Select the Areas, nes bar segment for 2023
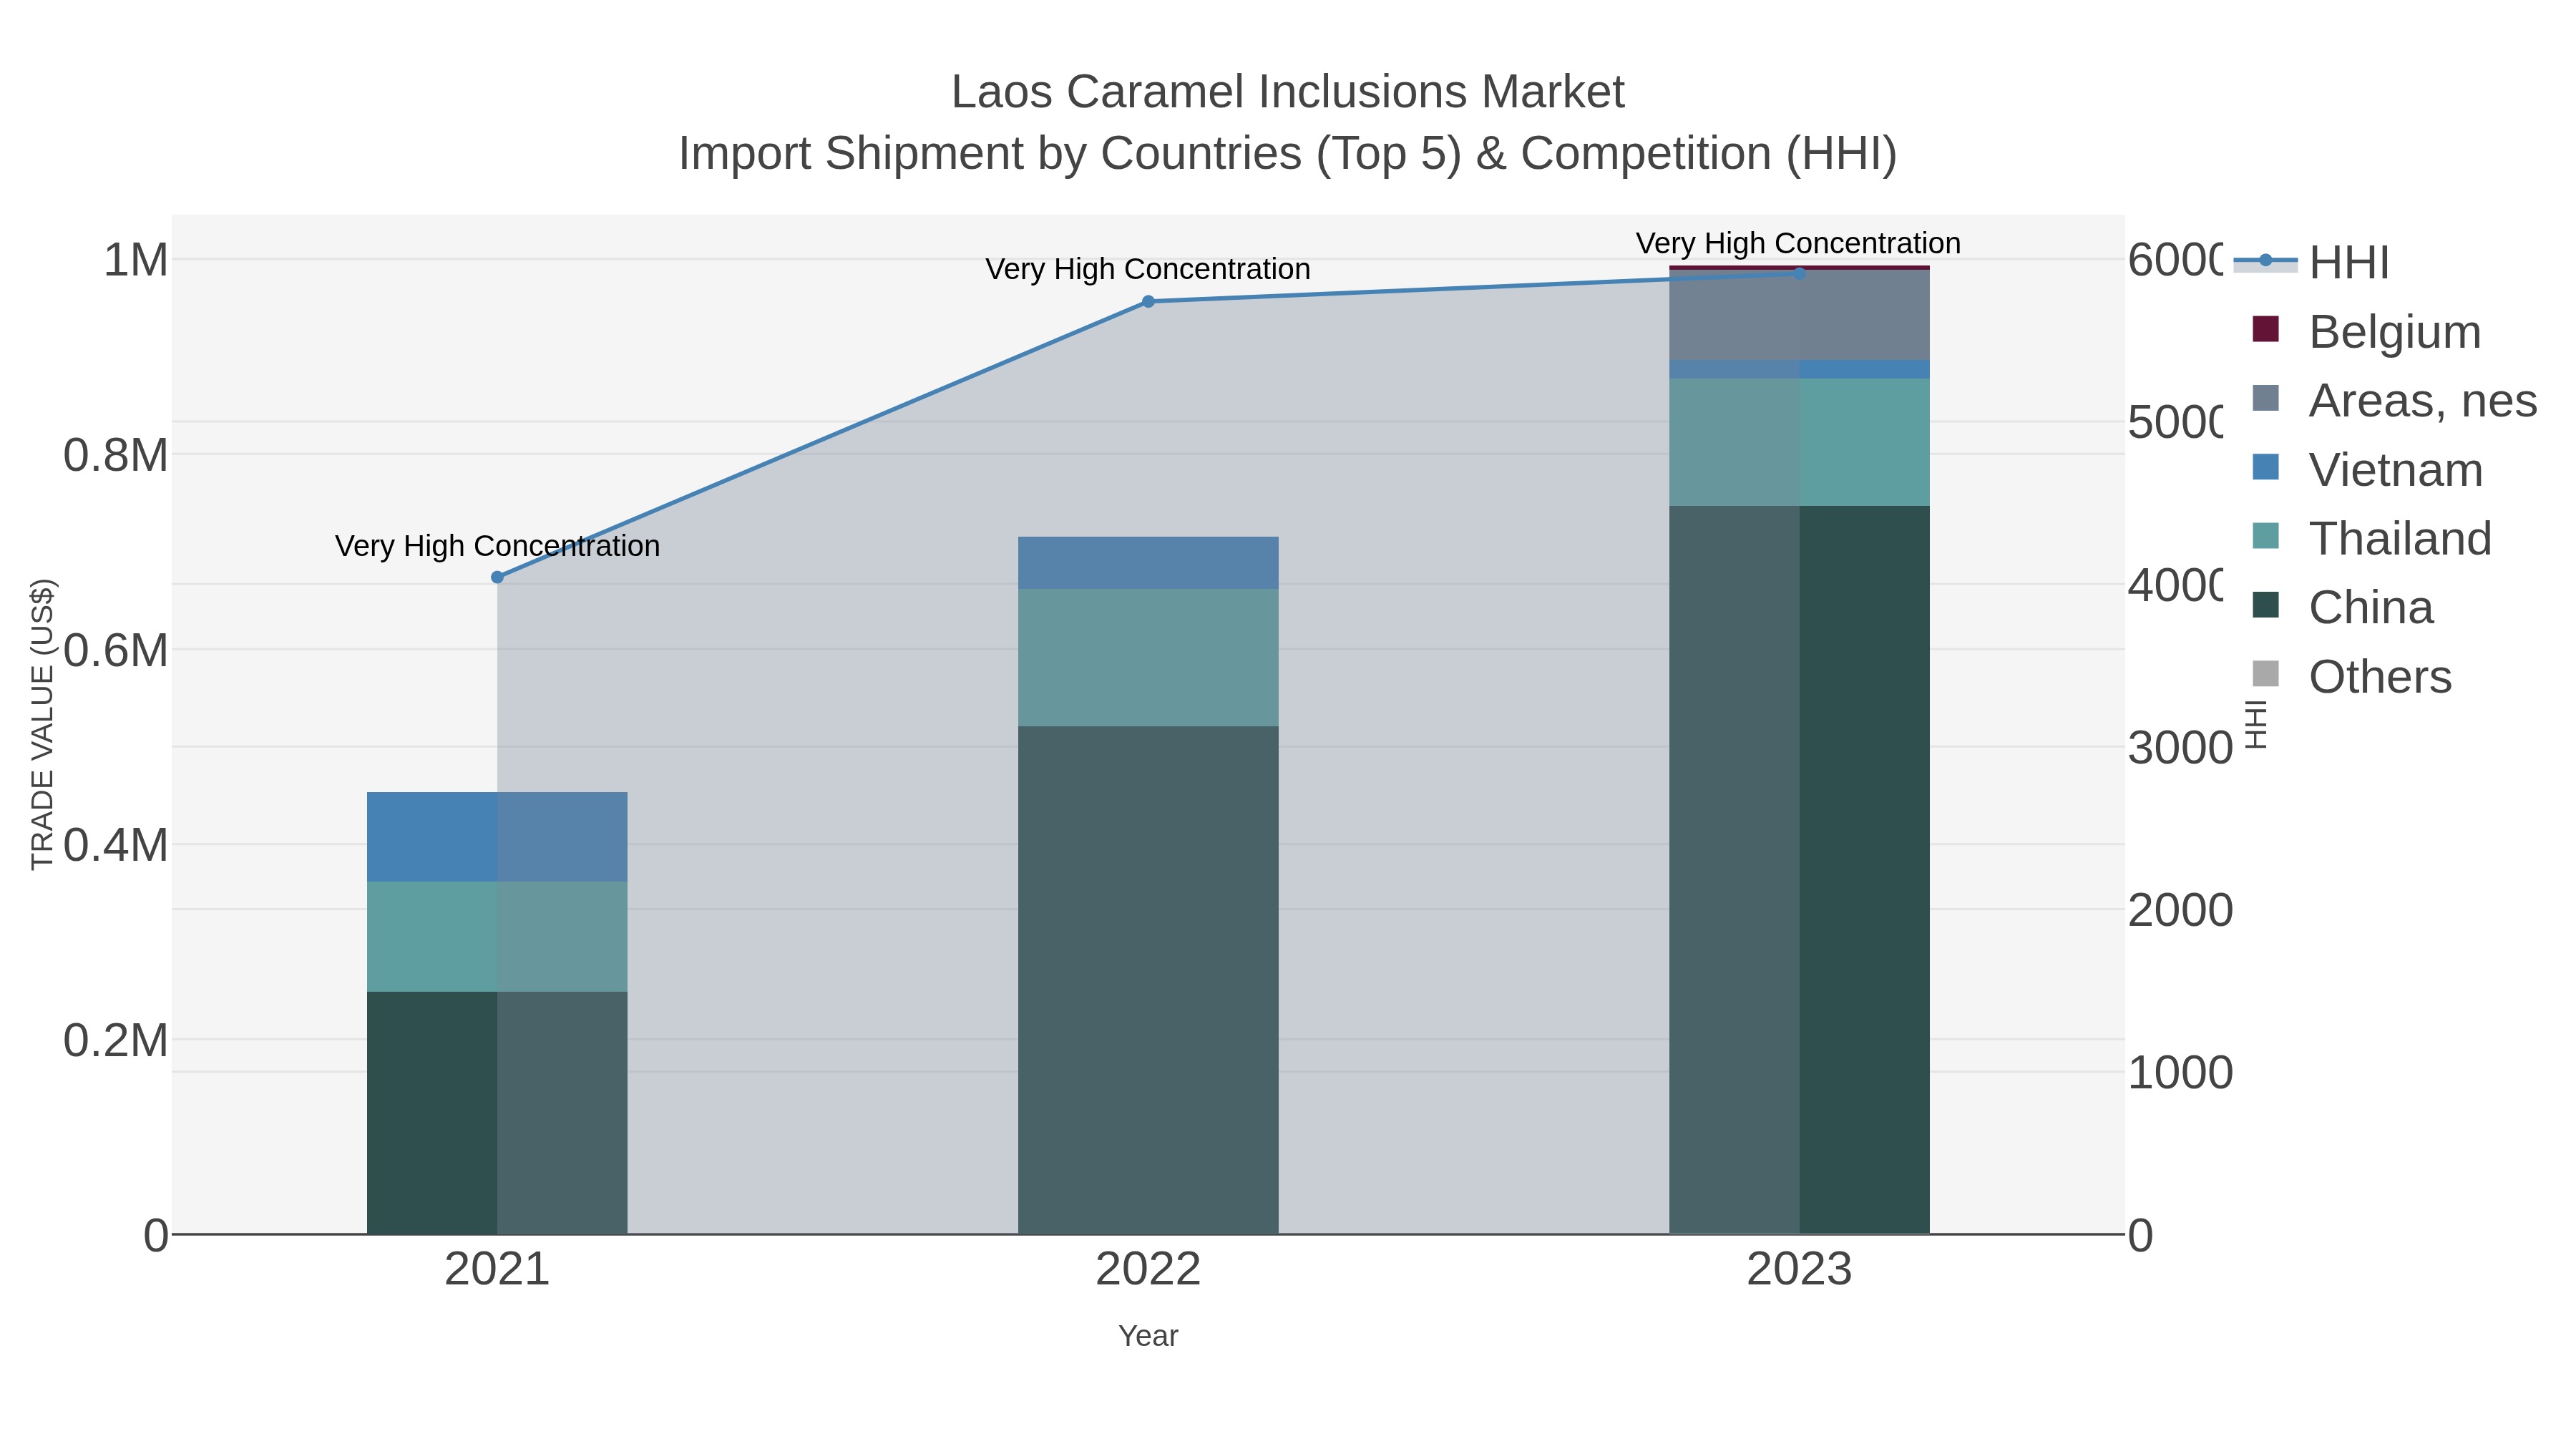 (x=1799, y=315)
